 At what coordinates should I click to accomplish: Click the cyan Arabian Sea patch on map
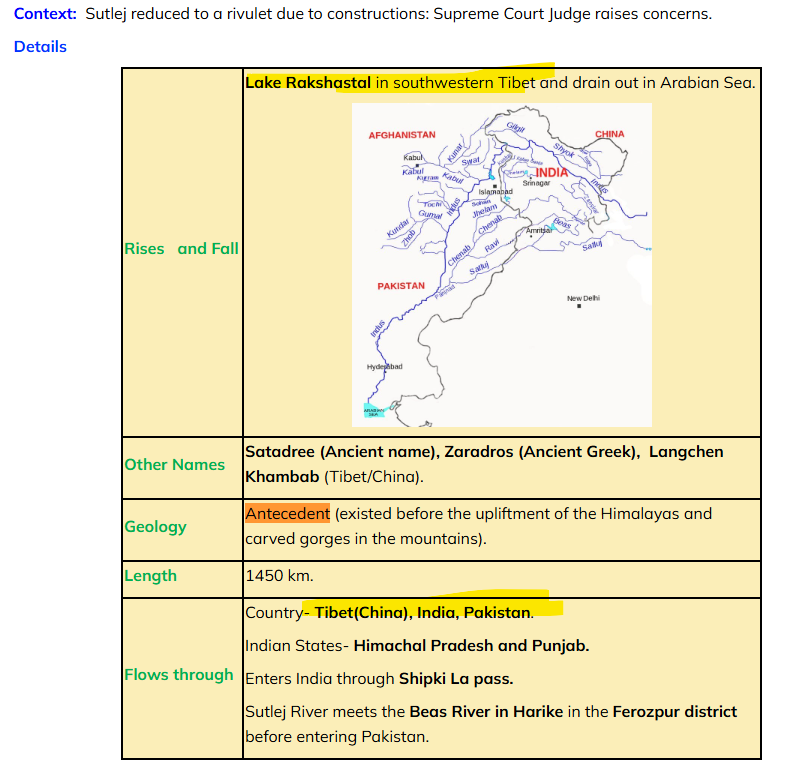[374, 411]
